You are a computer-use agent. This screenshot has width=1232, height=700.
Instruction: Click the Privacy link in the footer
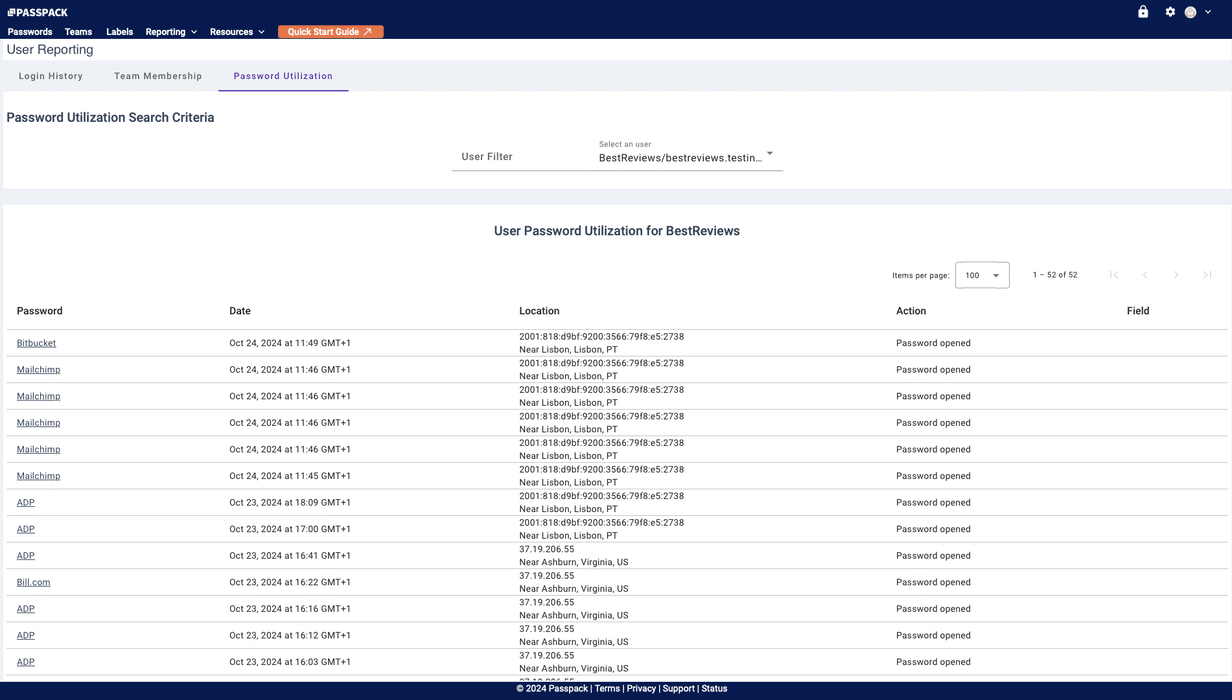click(641, 688)
